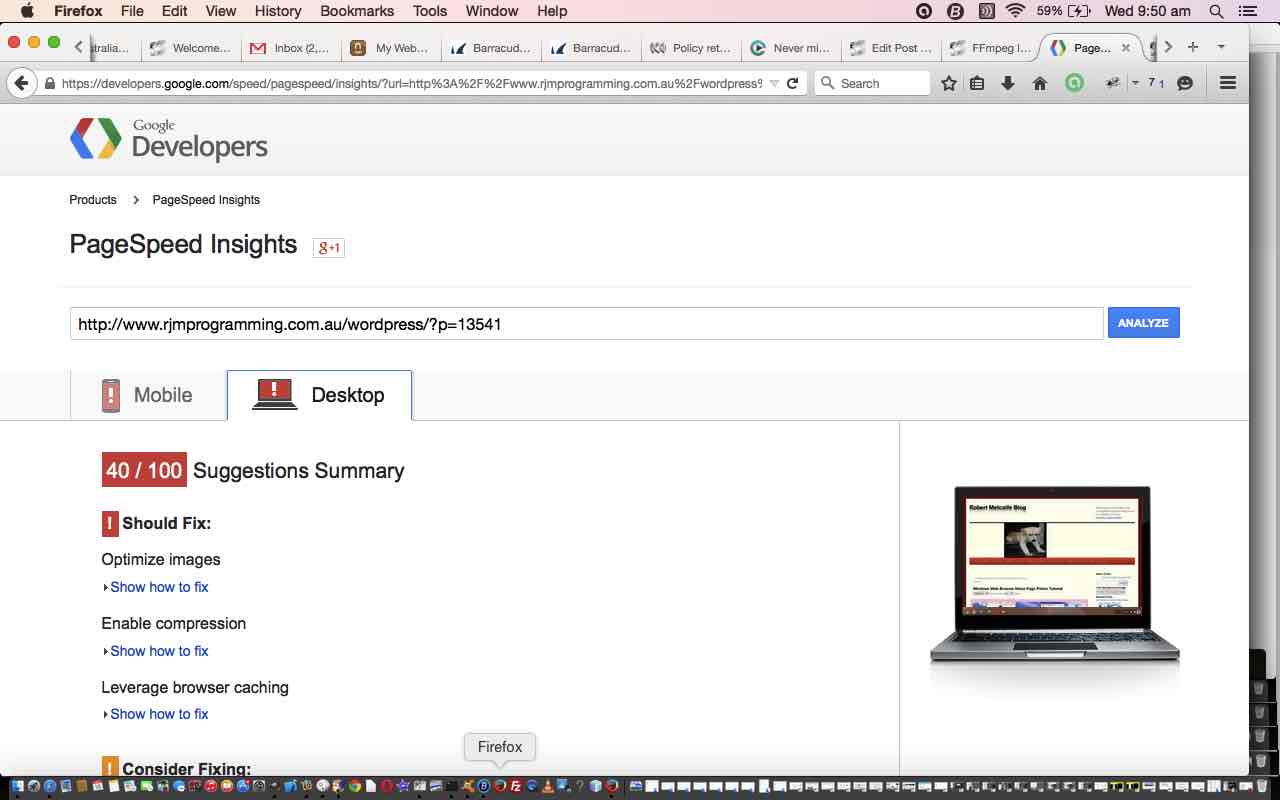Switch to the 'Policy ret...' tab

[692, 47]
